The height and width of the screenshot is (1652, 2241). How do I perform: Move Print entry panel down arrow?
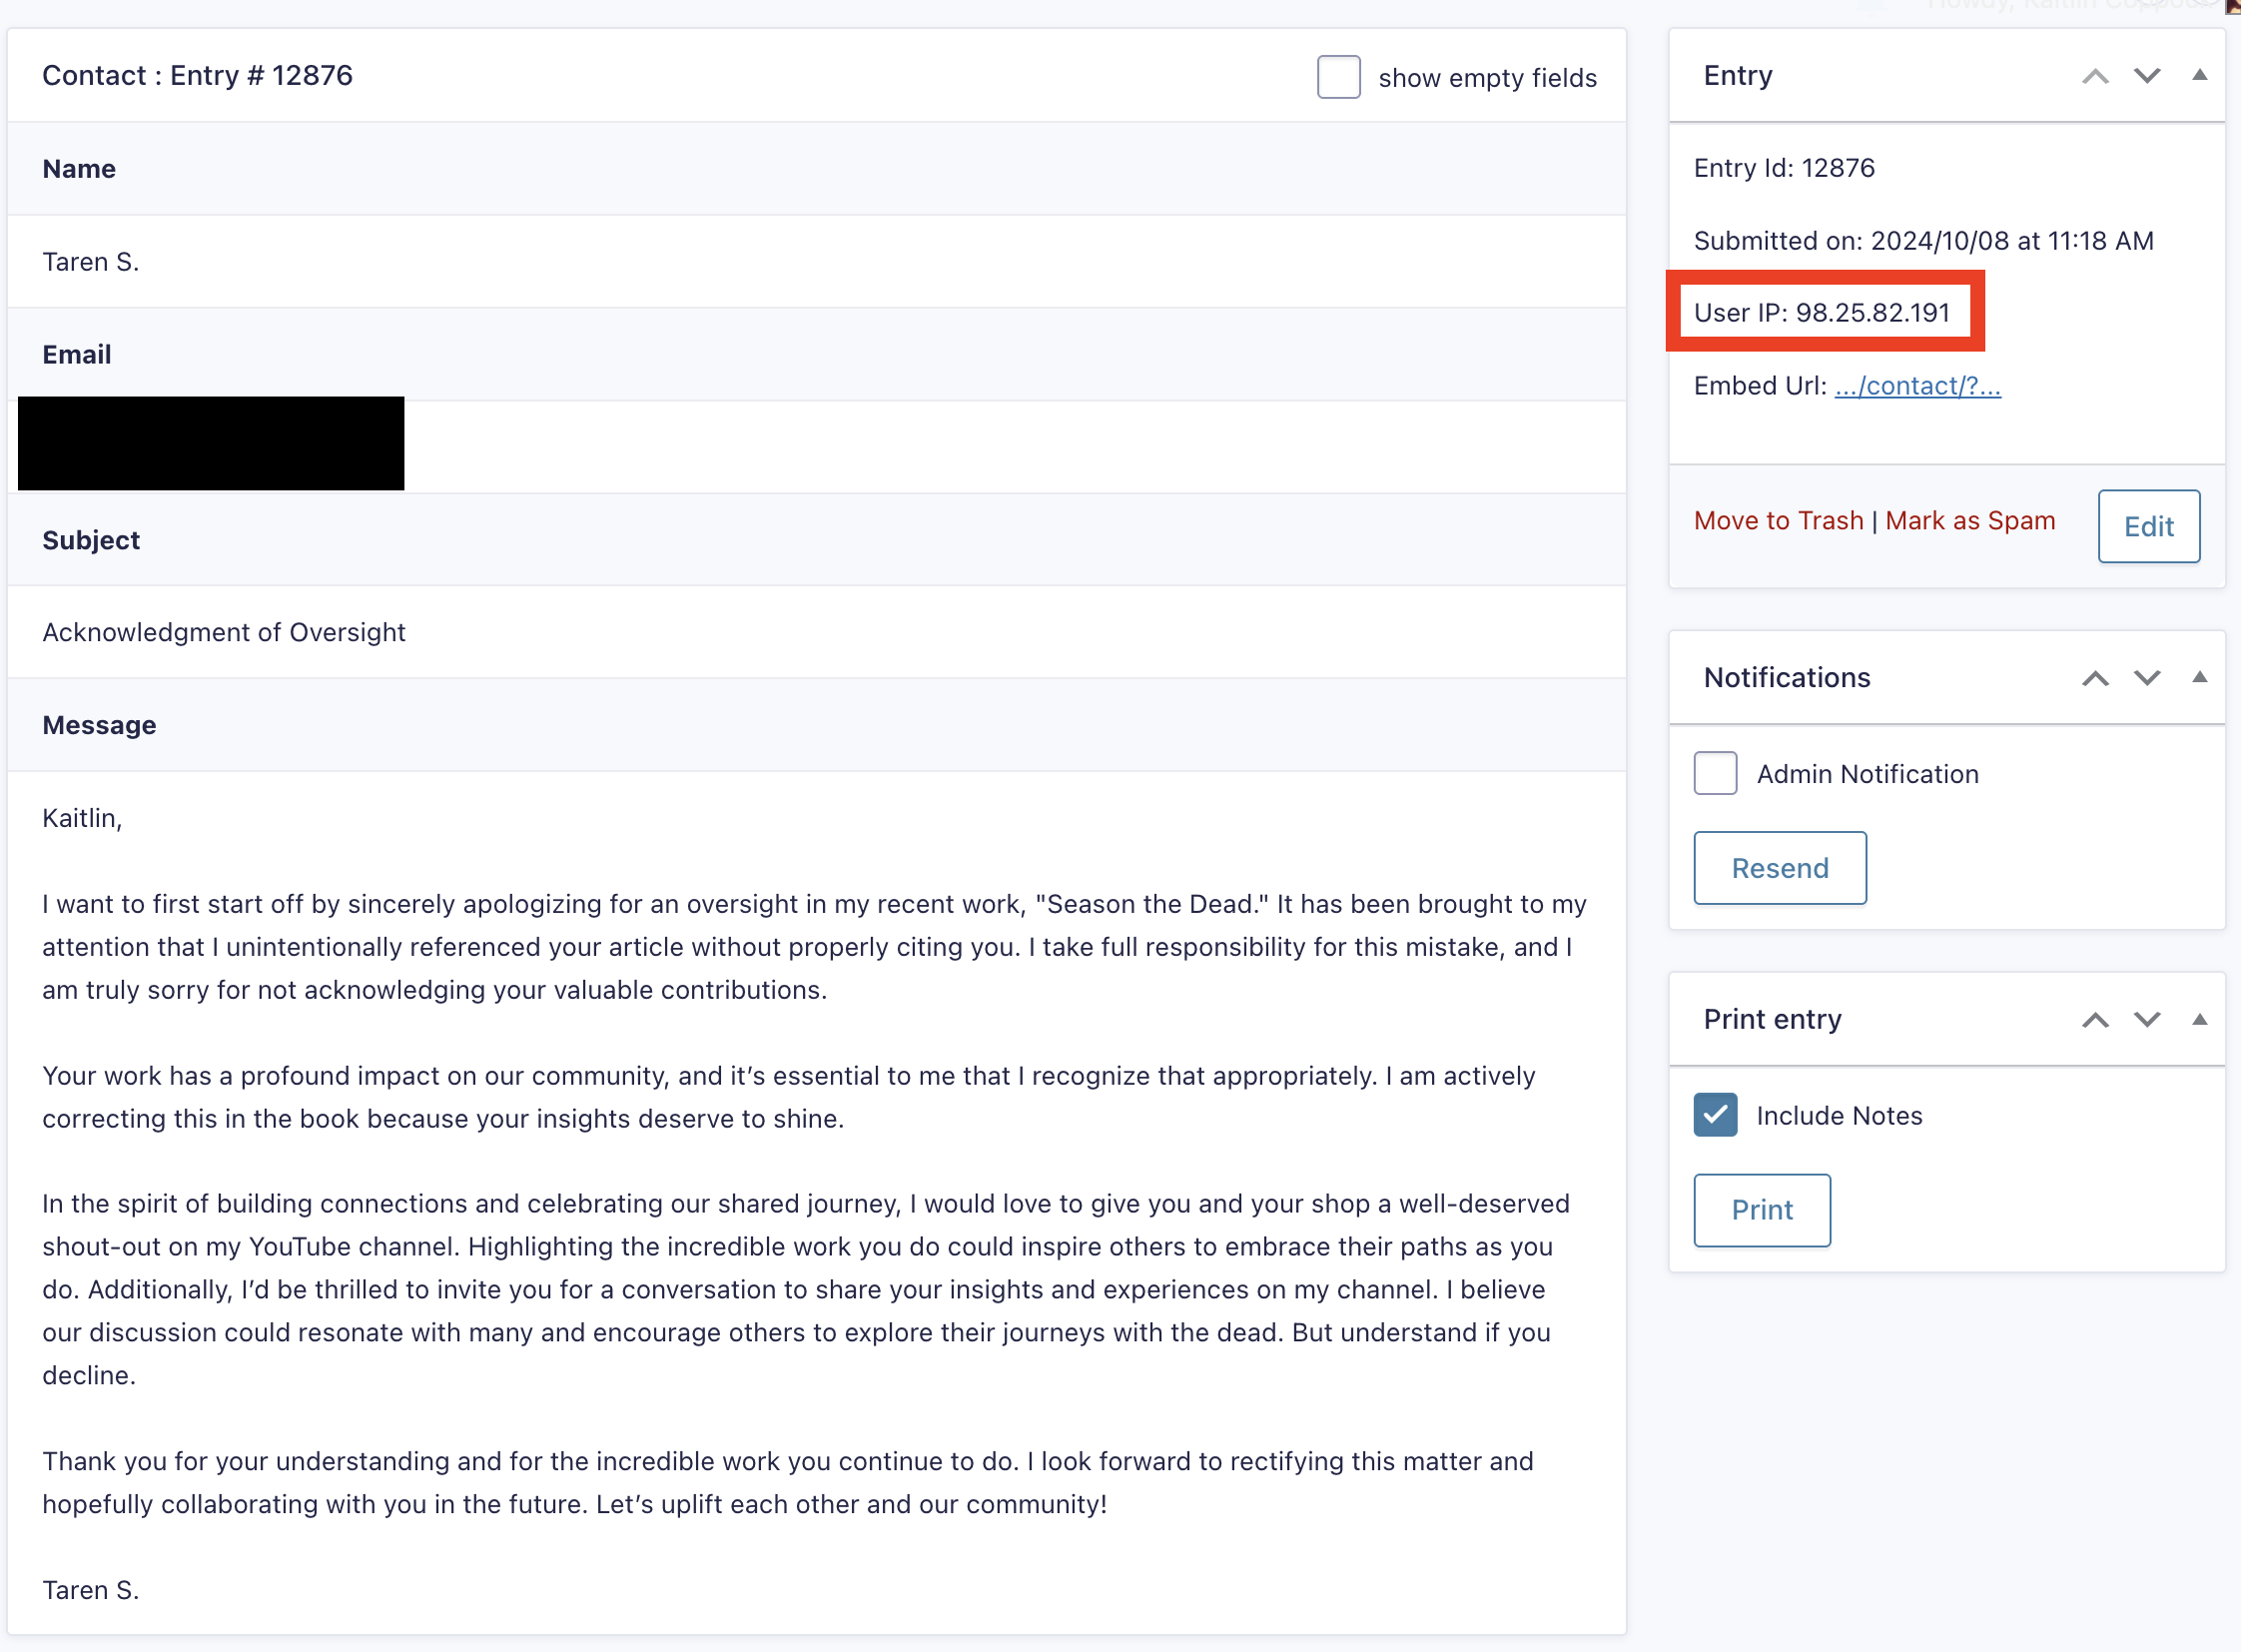(x=2147, y=1021)
